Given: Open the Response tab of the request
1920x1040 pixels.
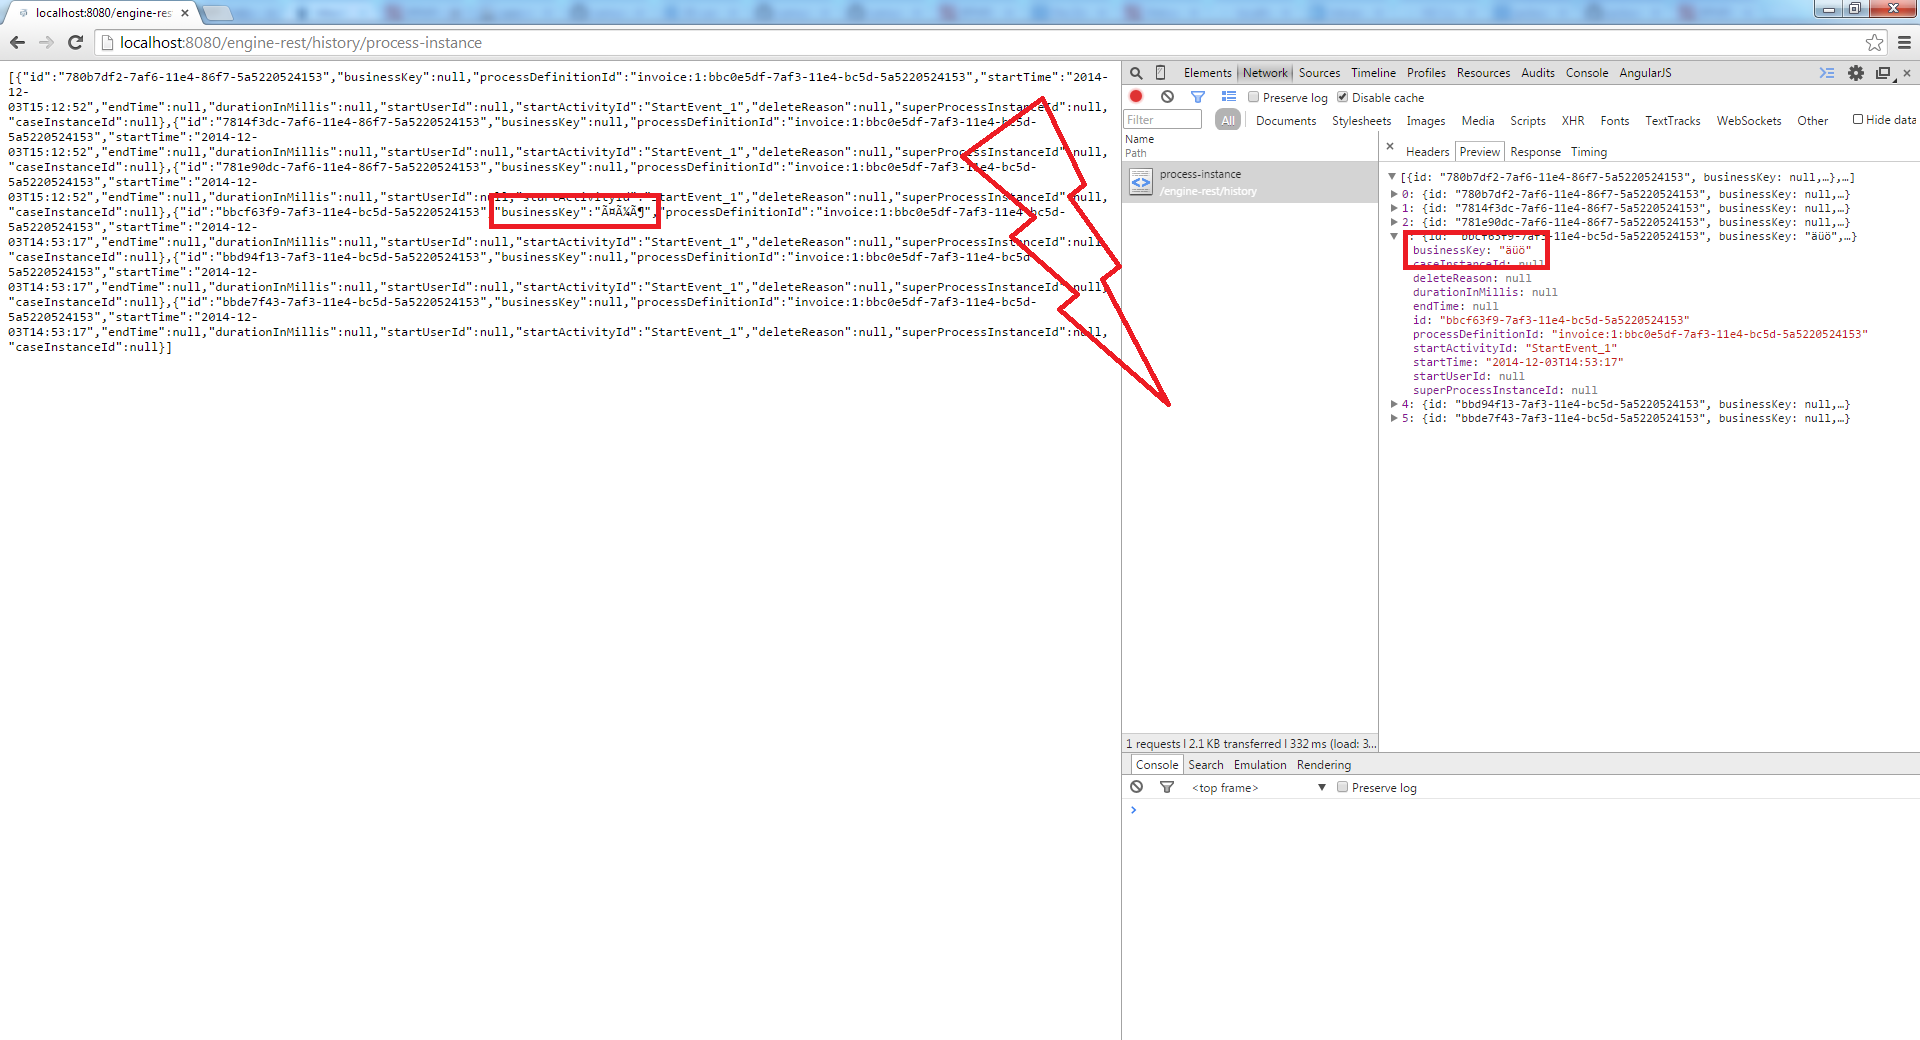Looking at the screenshot, I should coord(1535,152).
